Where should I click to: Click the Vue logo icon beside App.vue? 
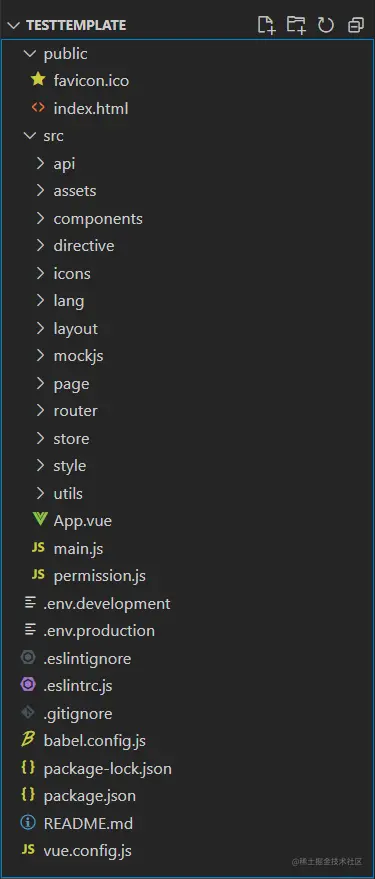pyautogui.click(x=39, y=520)
